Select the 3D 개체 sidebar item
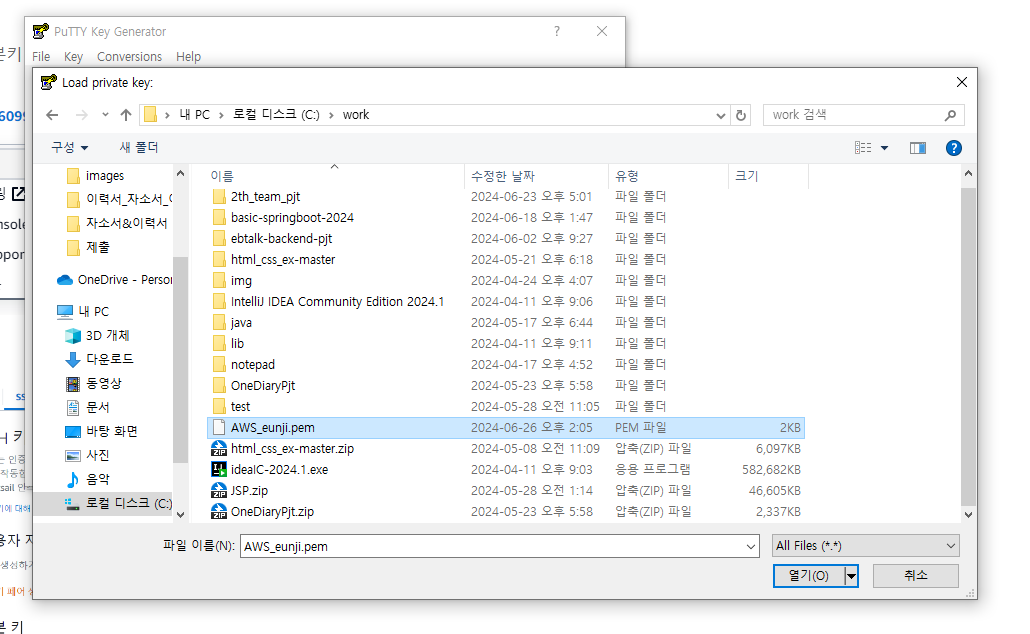 [x=108, y=336]
